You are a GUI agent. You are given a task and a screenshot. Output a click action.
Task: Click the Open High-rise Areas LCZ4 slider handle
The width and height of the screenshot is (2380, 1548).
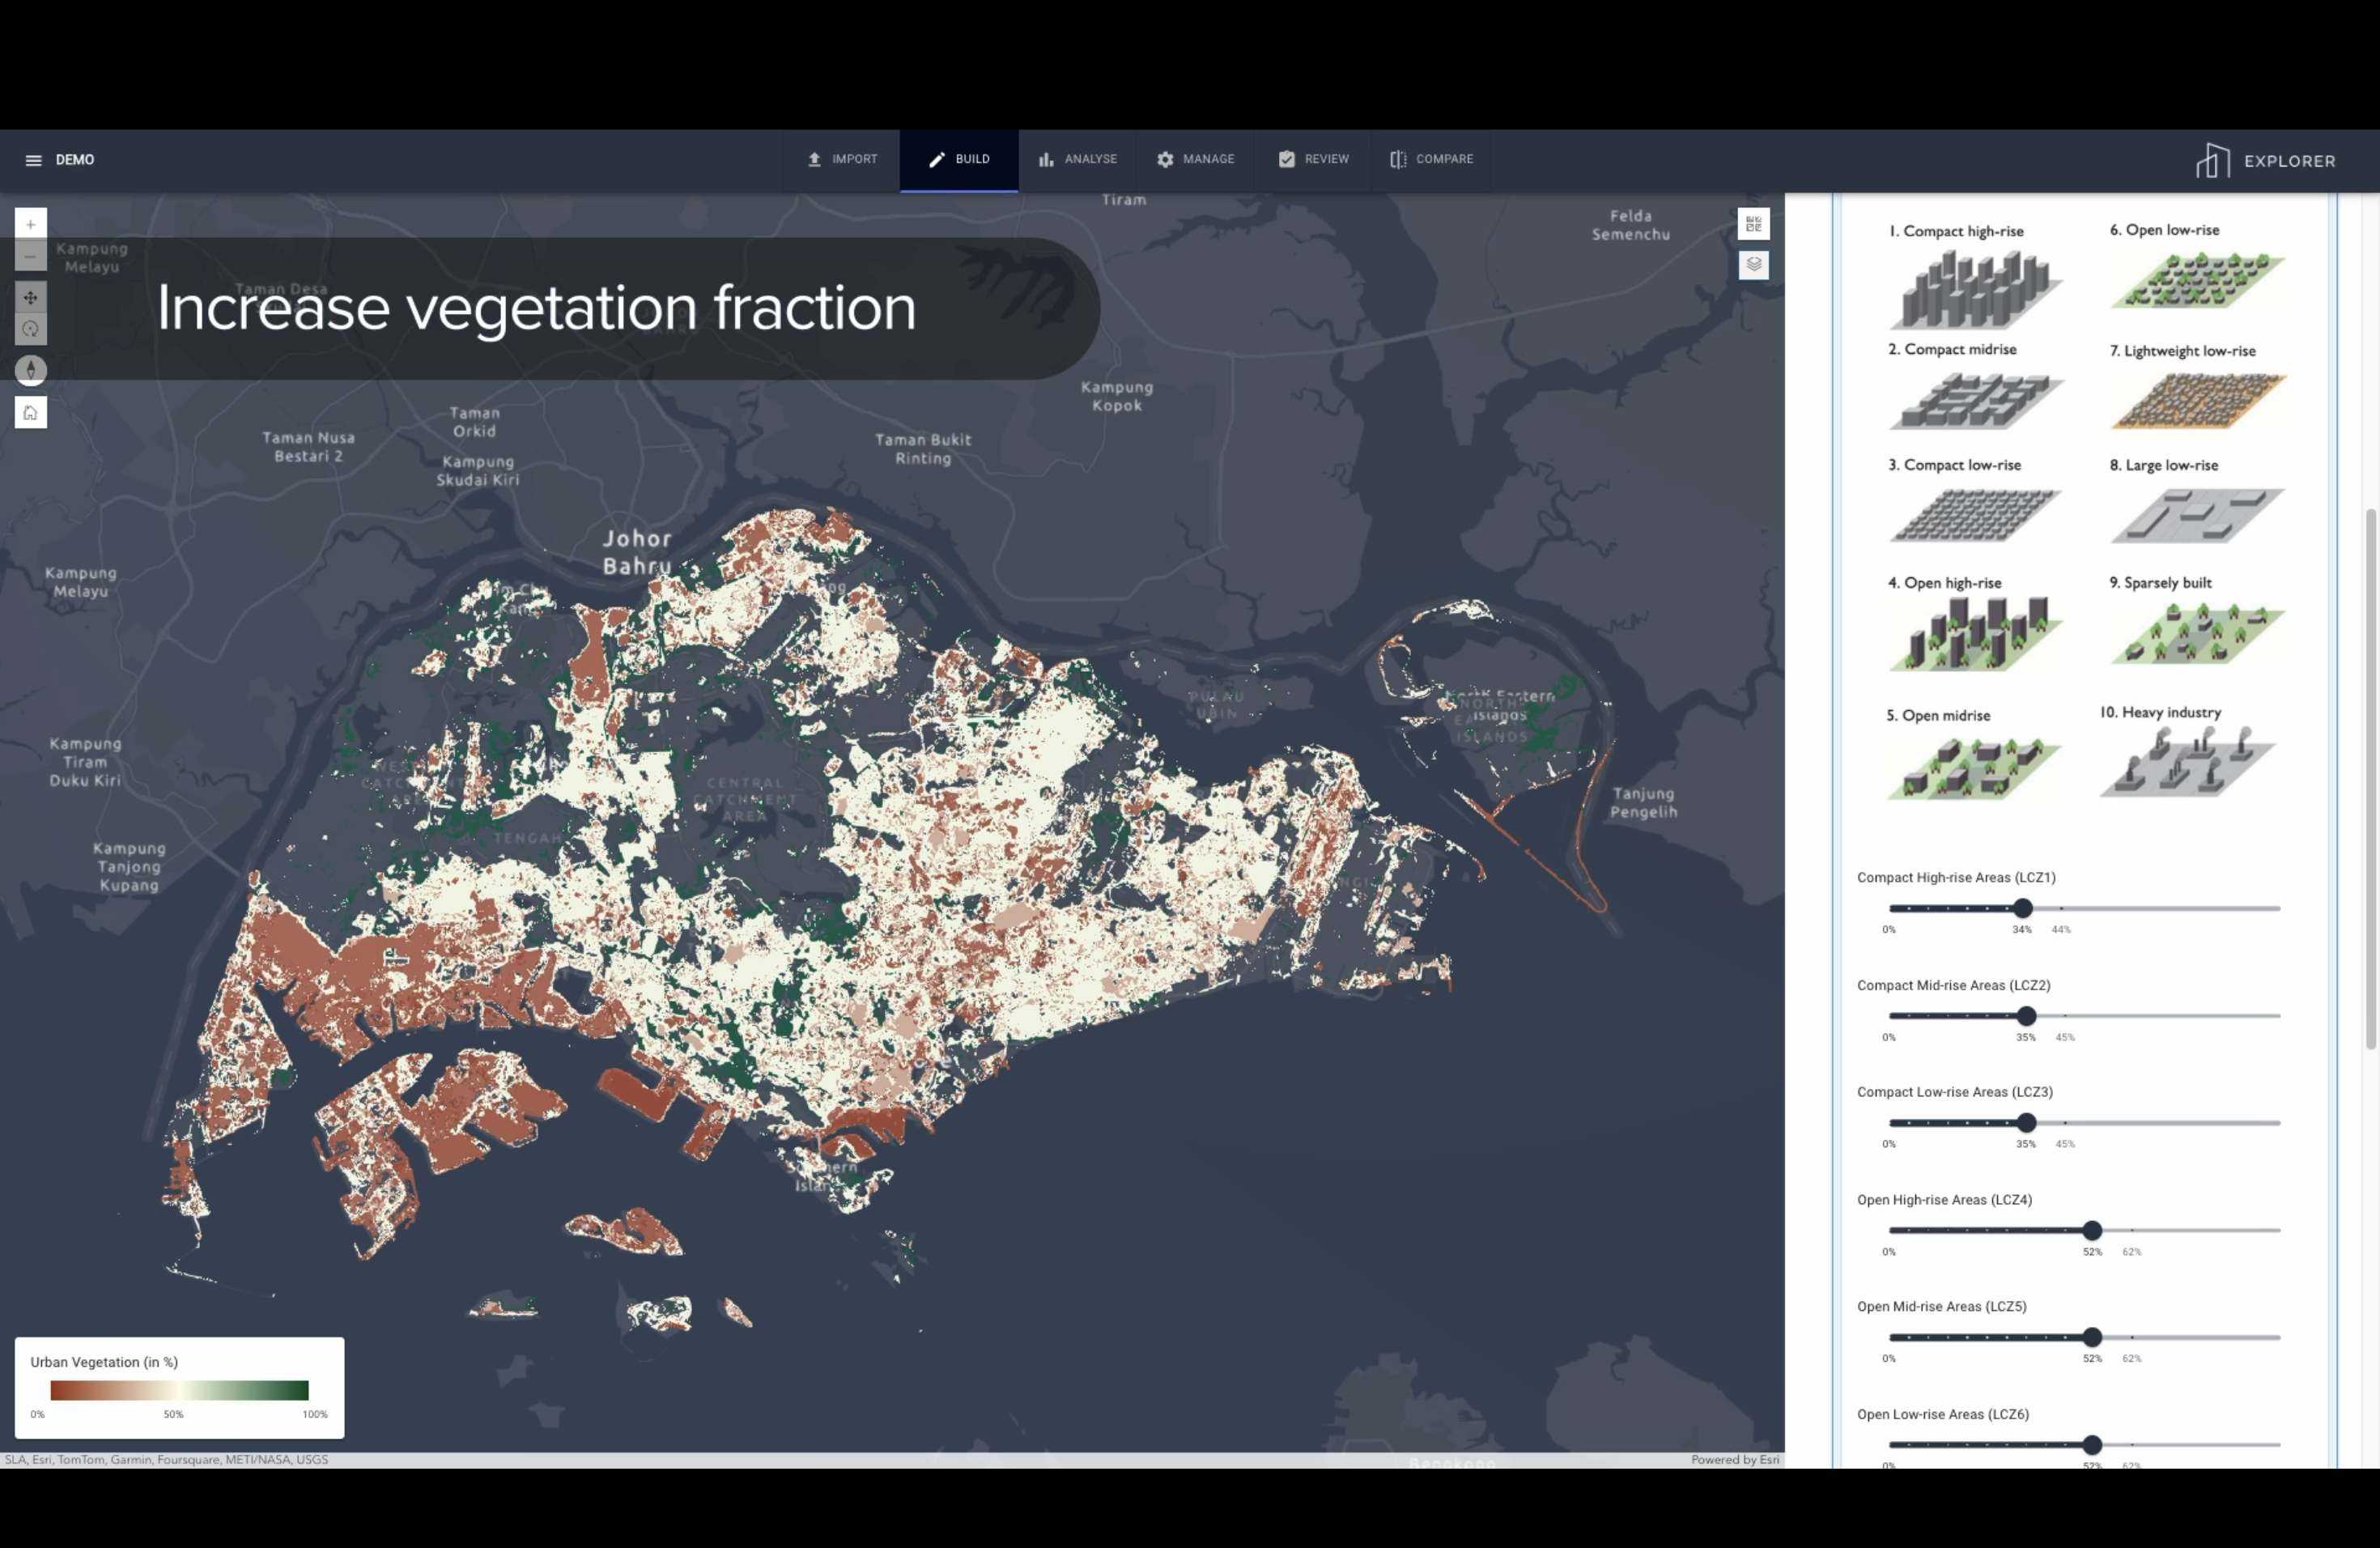coord(2091,1230)
